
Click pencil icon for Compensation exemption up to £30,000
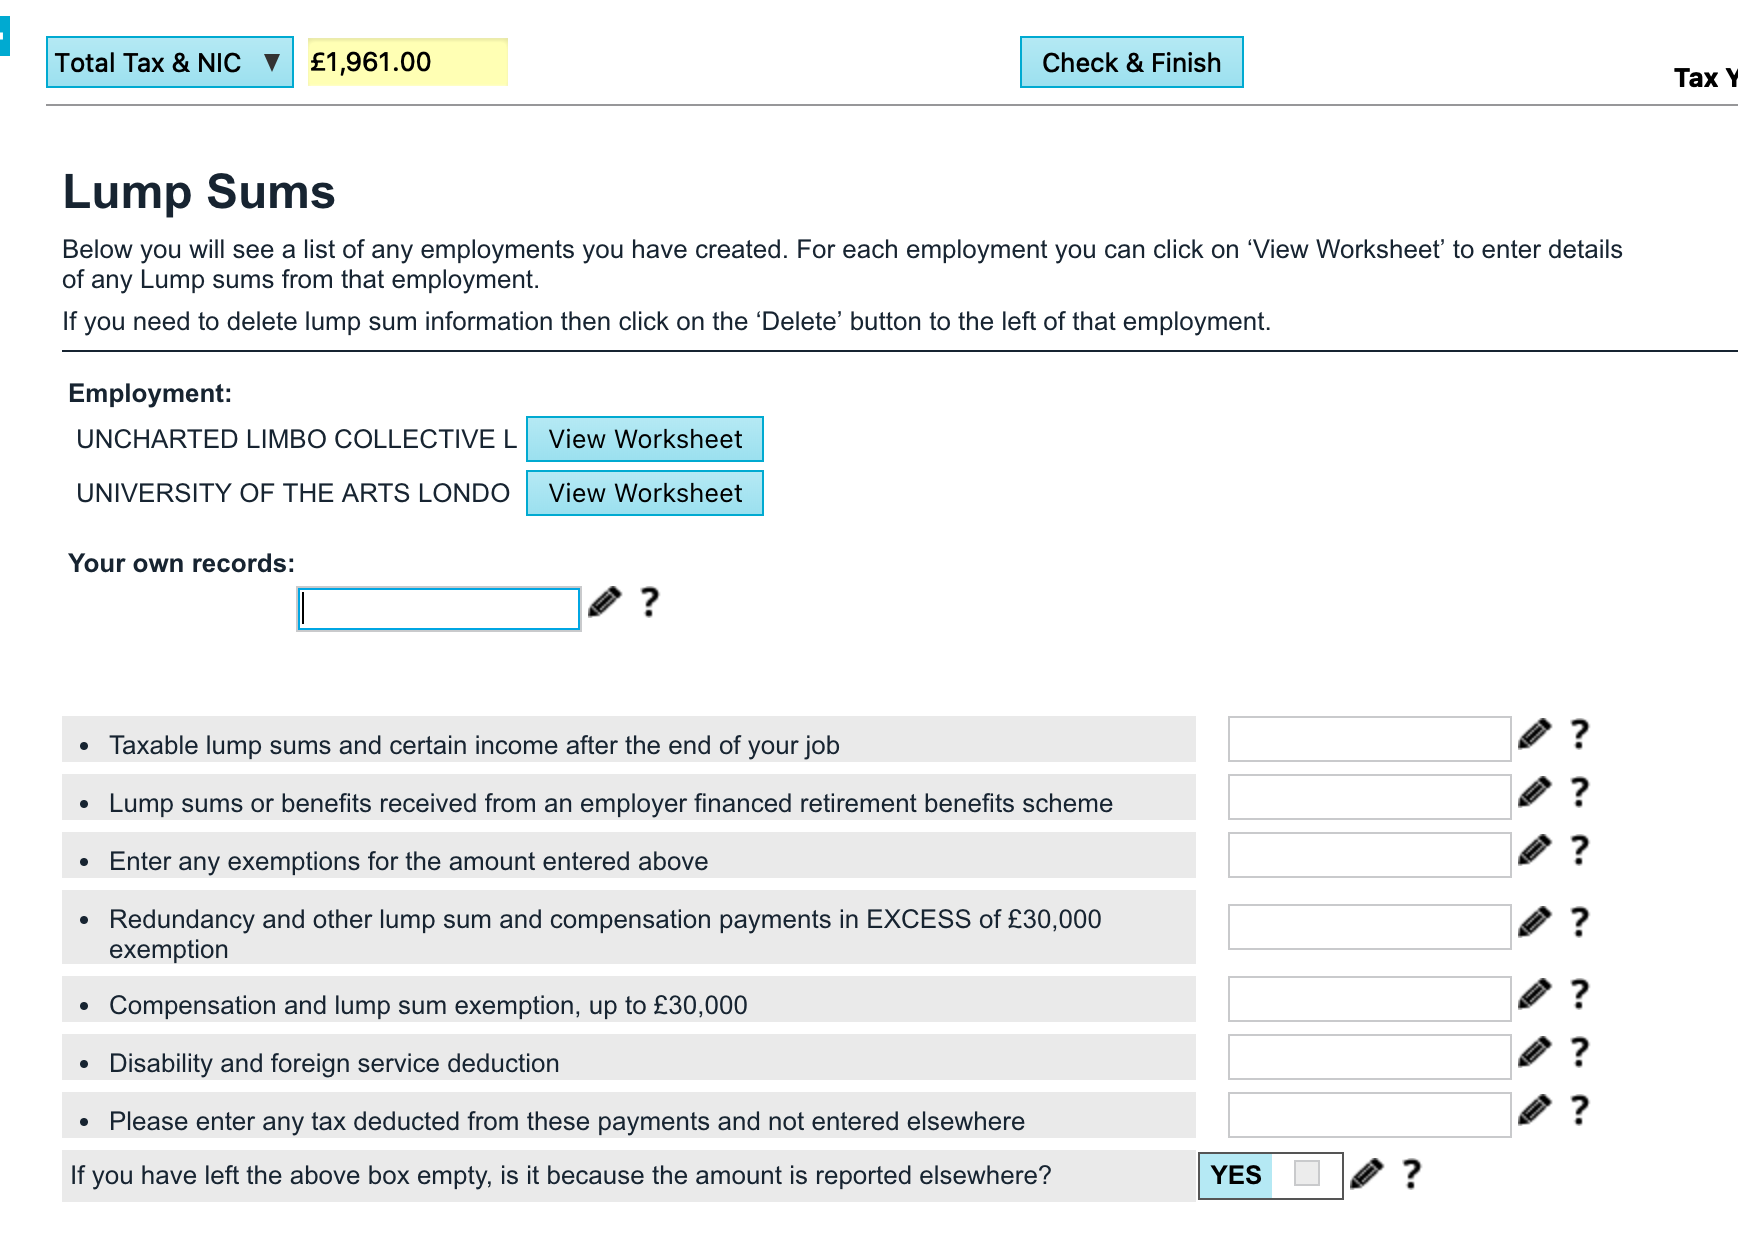click(x=1534, y=995)
